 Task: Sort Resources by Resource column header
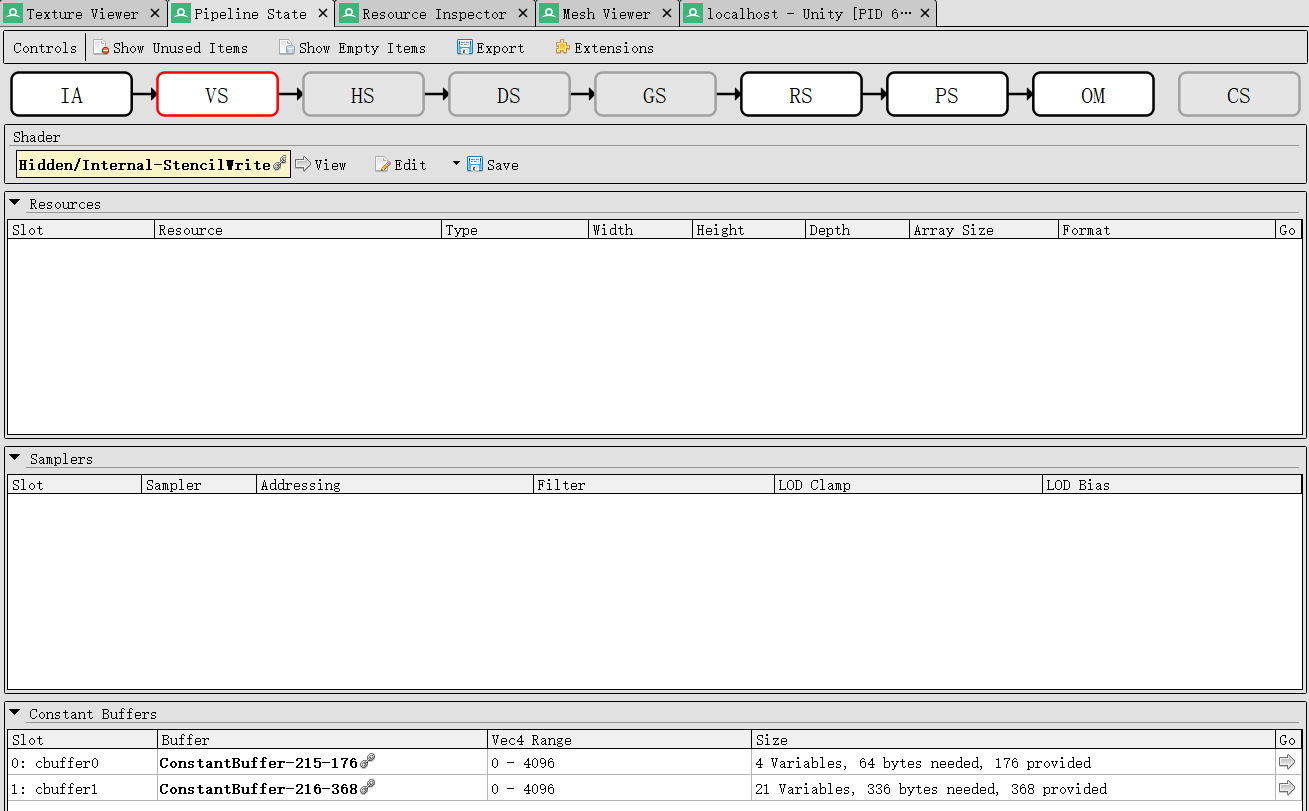click(298, 230)
